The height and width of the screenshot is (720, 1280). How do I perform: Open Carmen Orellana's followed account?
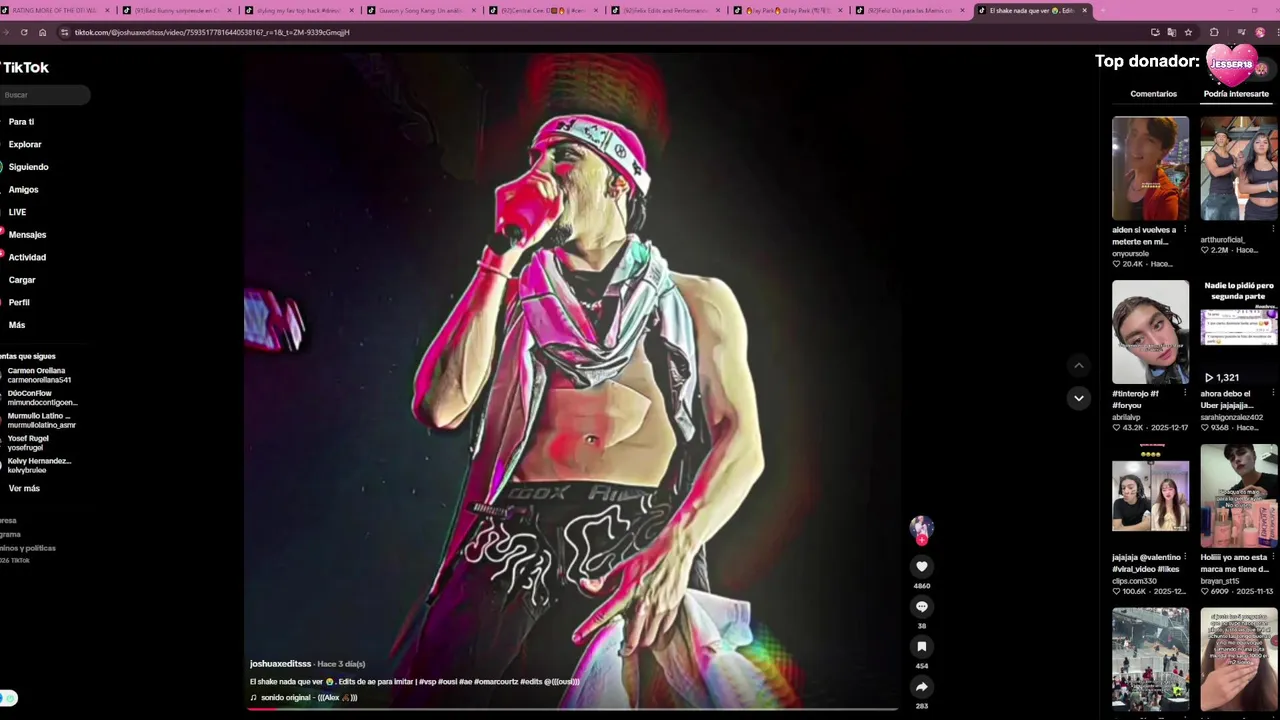(x=39, y=375)
